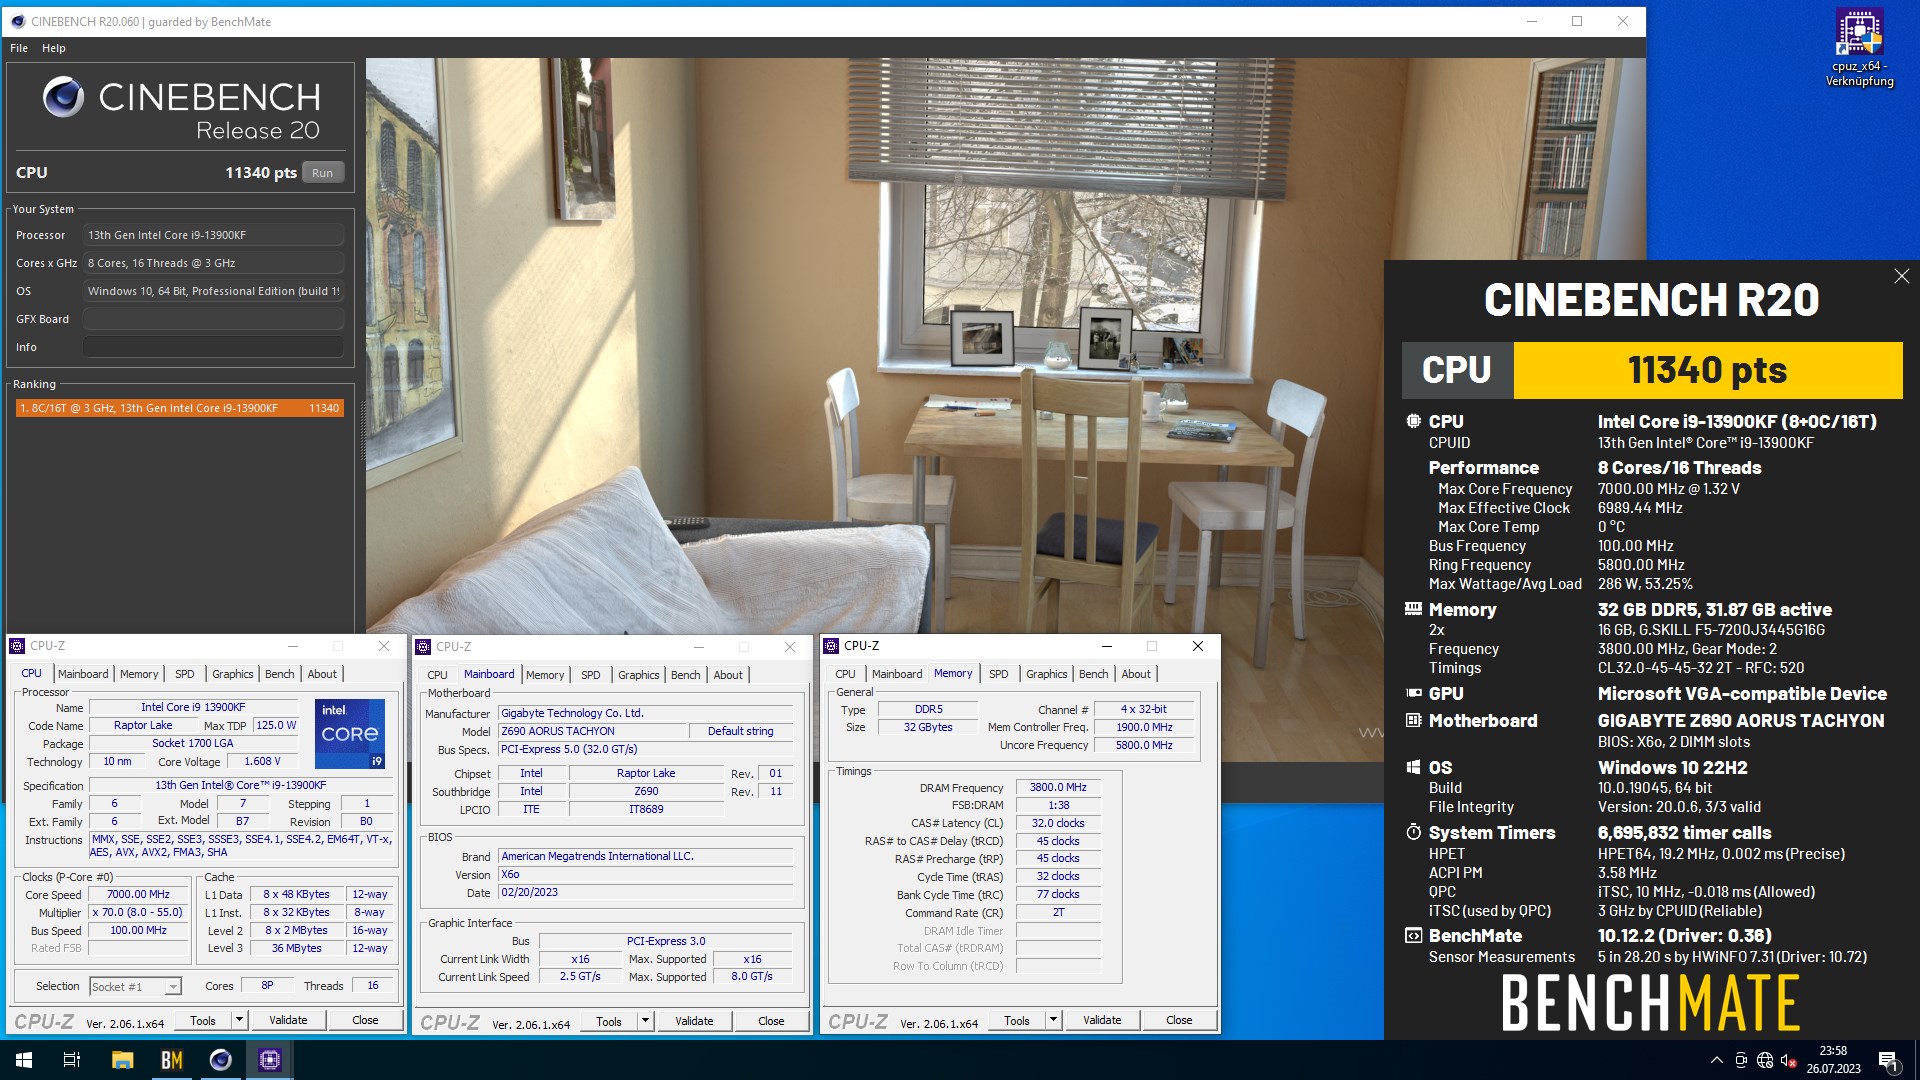Image resolution: width=1920 pixels, height=1080 pixels.
Task: Click the Cores x GHz field in Cinebench
Action: tap(213, 263)
